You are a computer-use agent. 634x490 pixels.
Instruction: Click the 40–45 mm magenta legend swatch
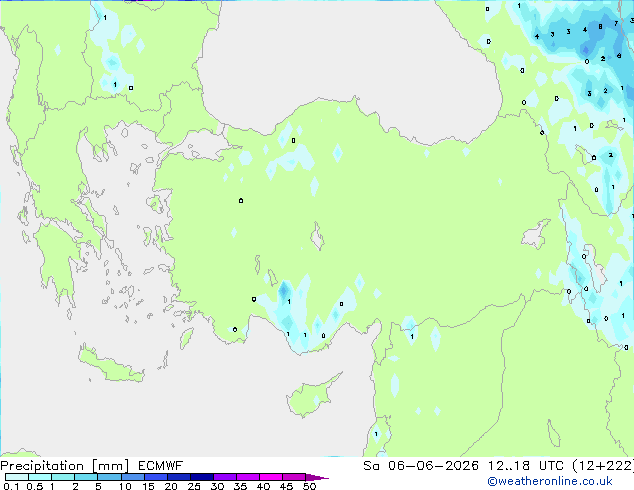point(271,477)
